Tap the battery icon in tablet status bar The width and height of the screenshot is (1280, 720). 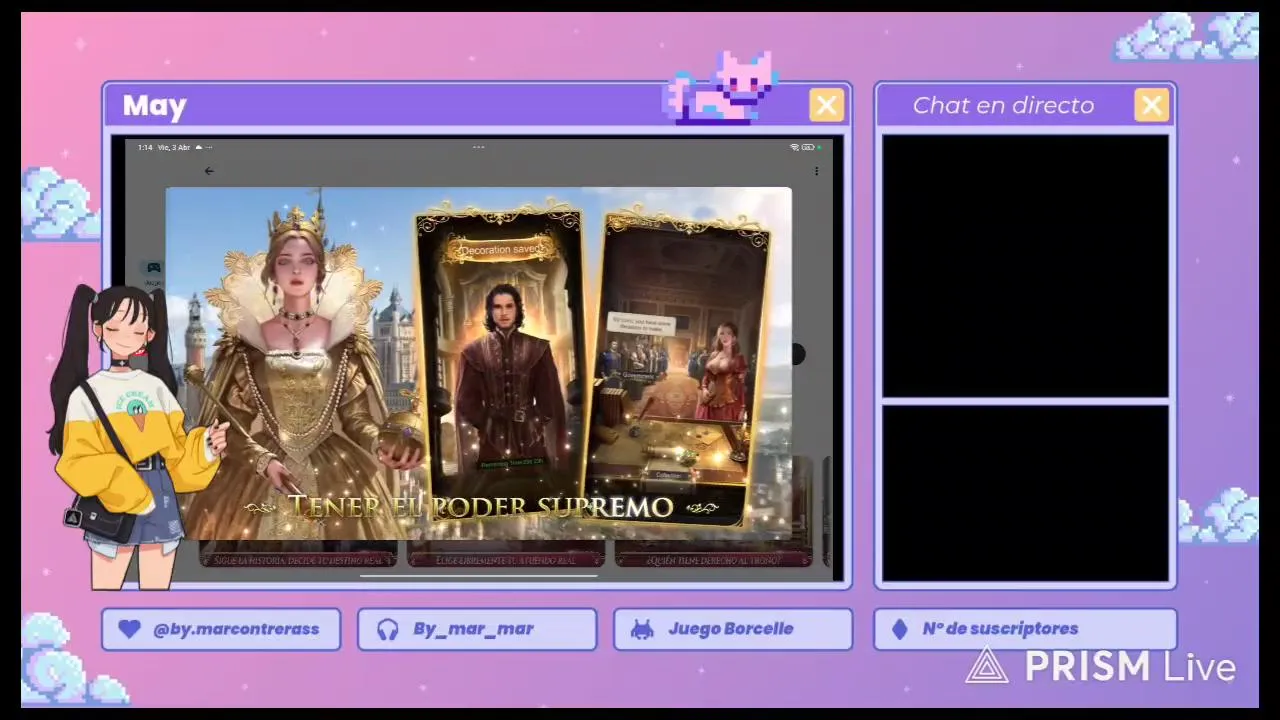click(x=808, y=147)
